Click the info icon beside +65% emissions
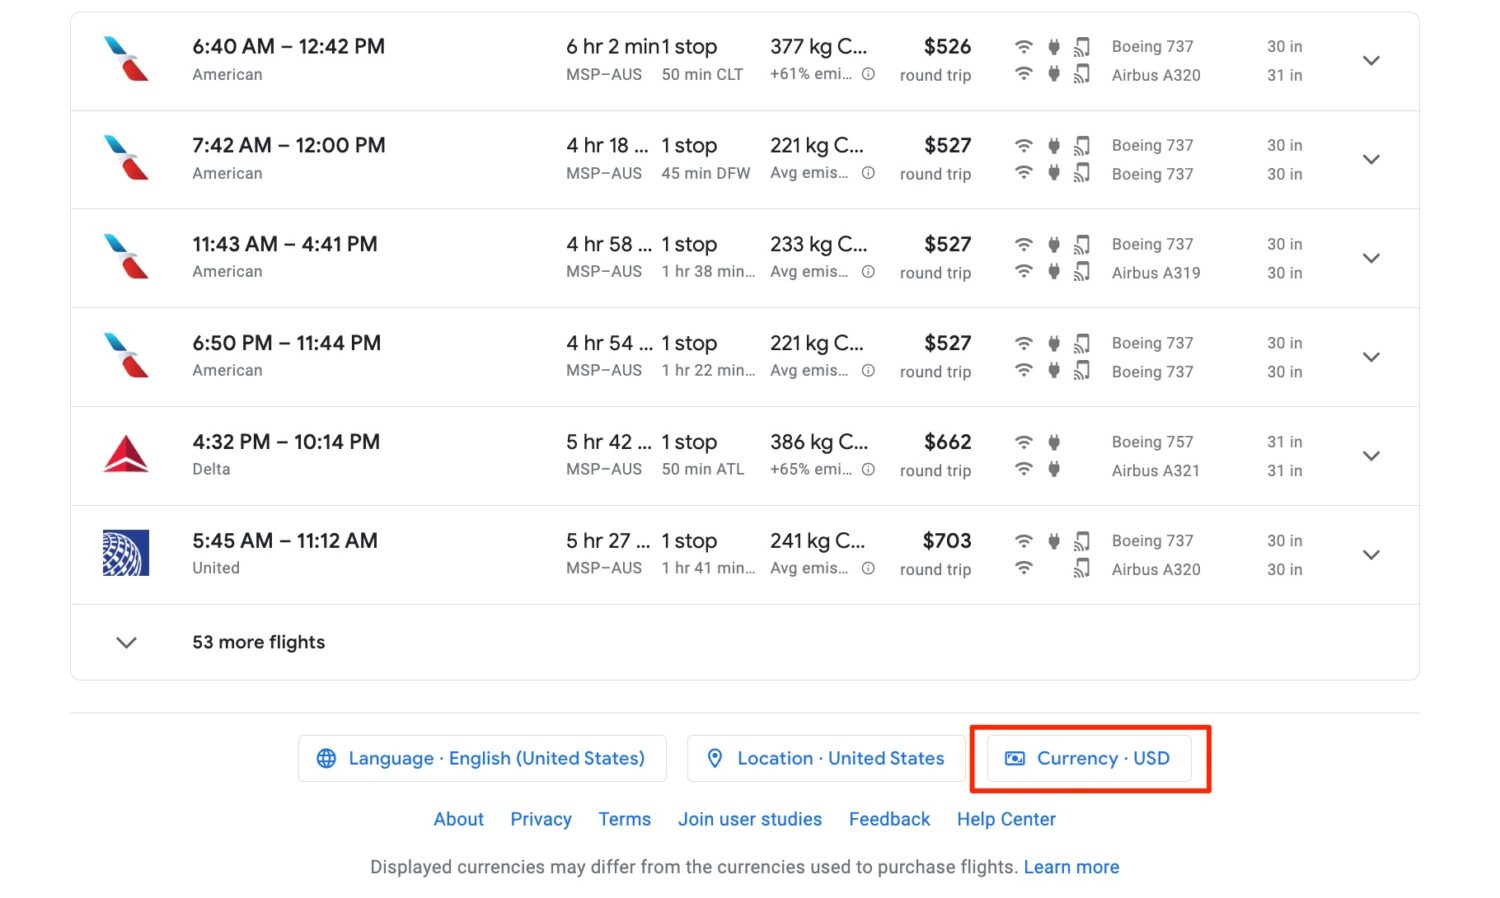This screenshot has width=1500, height=898. (x=868, y=469)
